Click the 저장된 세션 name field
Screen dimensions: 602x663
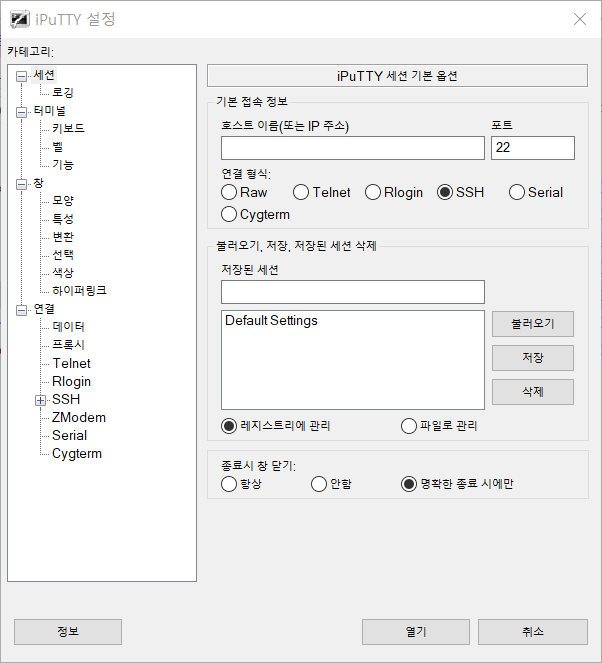pyautogui.click(x=353, y=292)
